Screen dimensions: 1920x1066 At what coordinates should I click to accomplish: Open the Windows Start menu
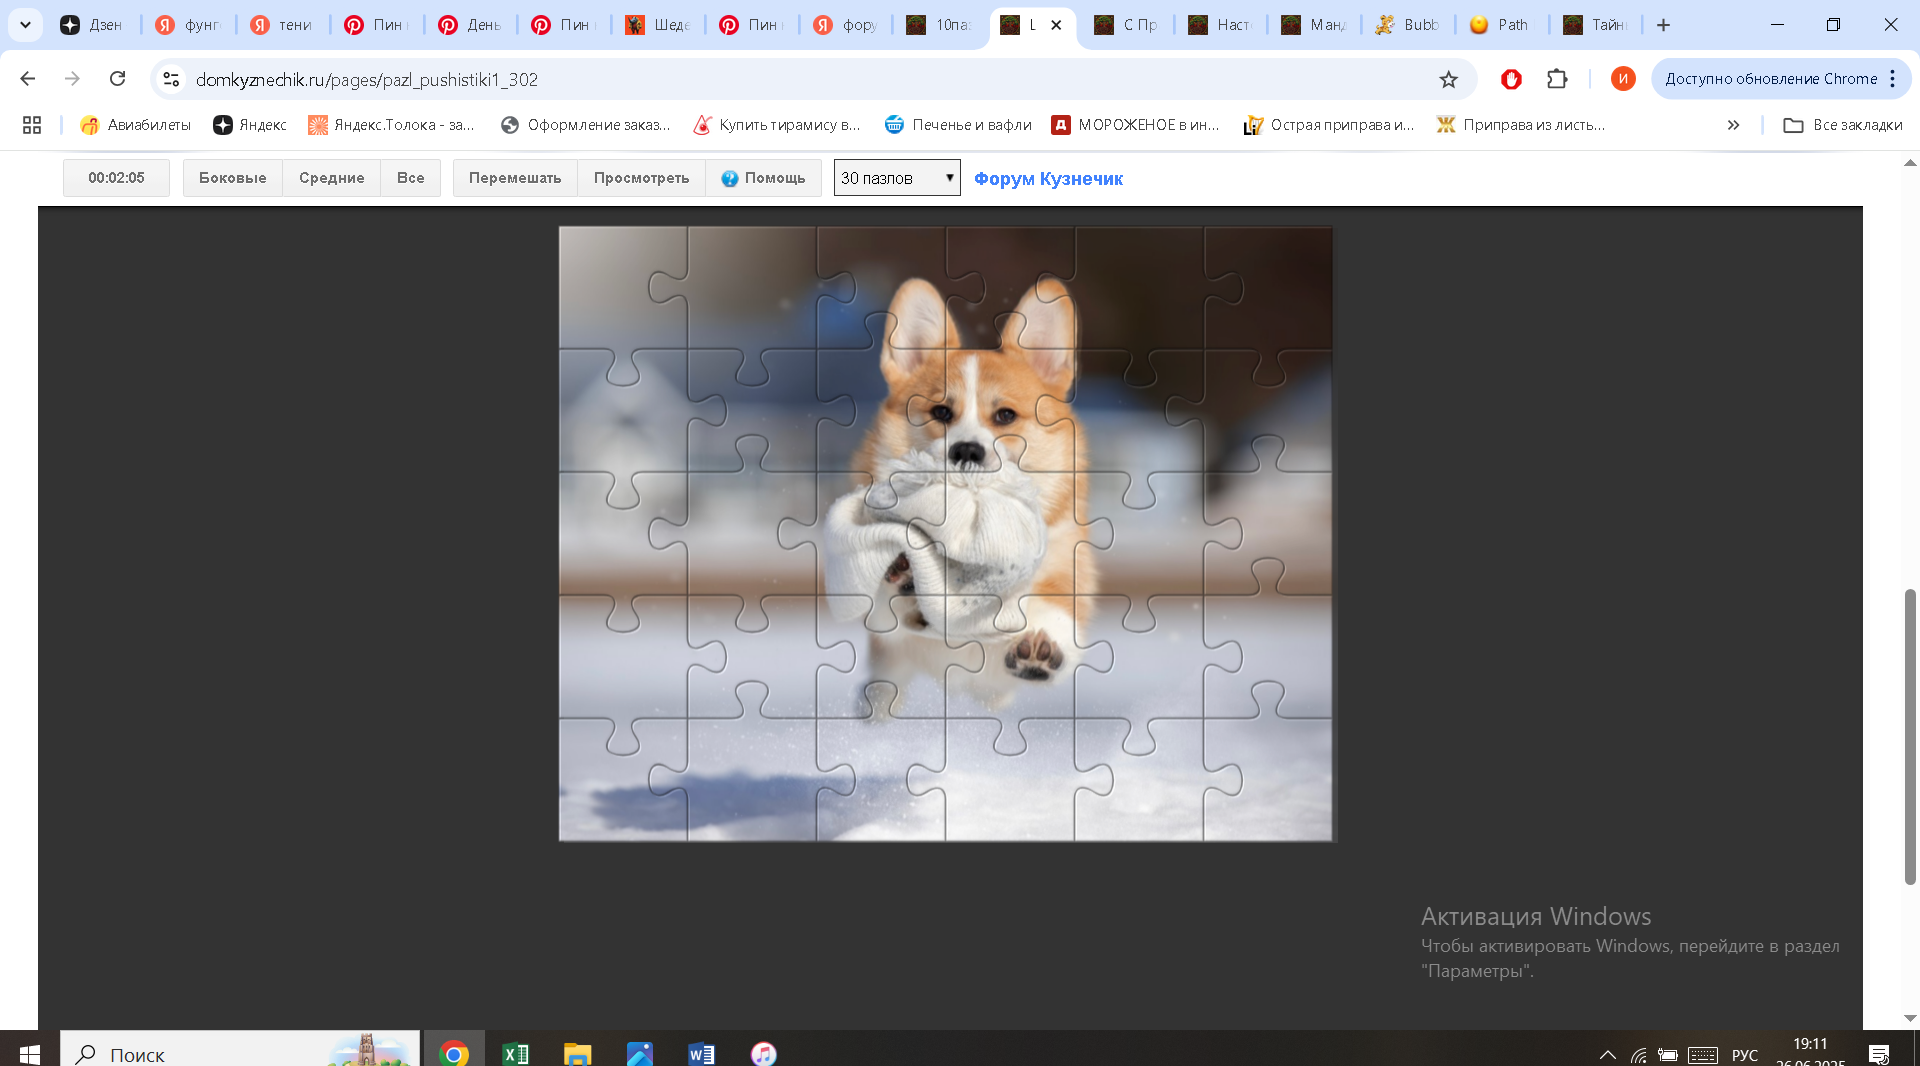(x=29, y=1054)
